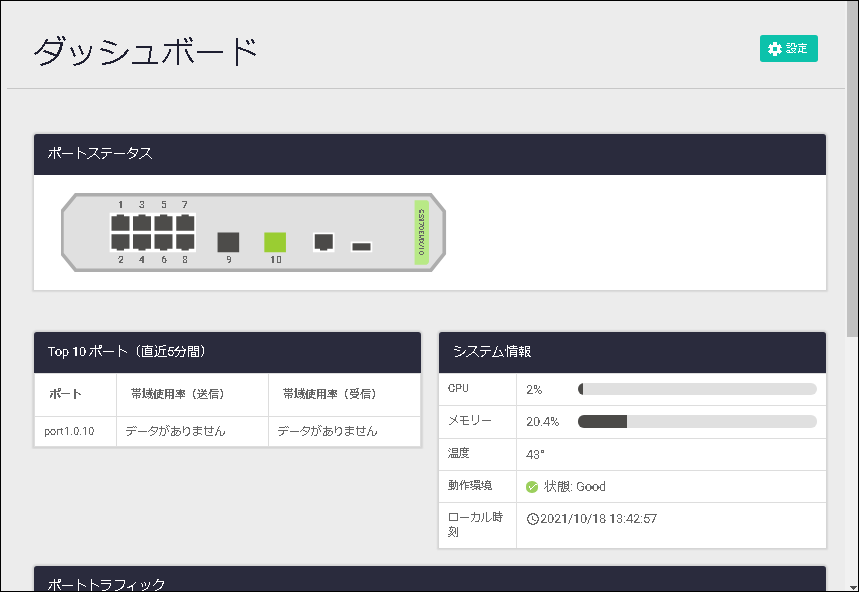Click SFP port 9 on the switch
This screenshot has height=592, width=859.
pyautogui.click(x=229, y=241)
